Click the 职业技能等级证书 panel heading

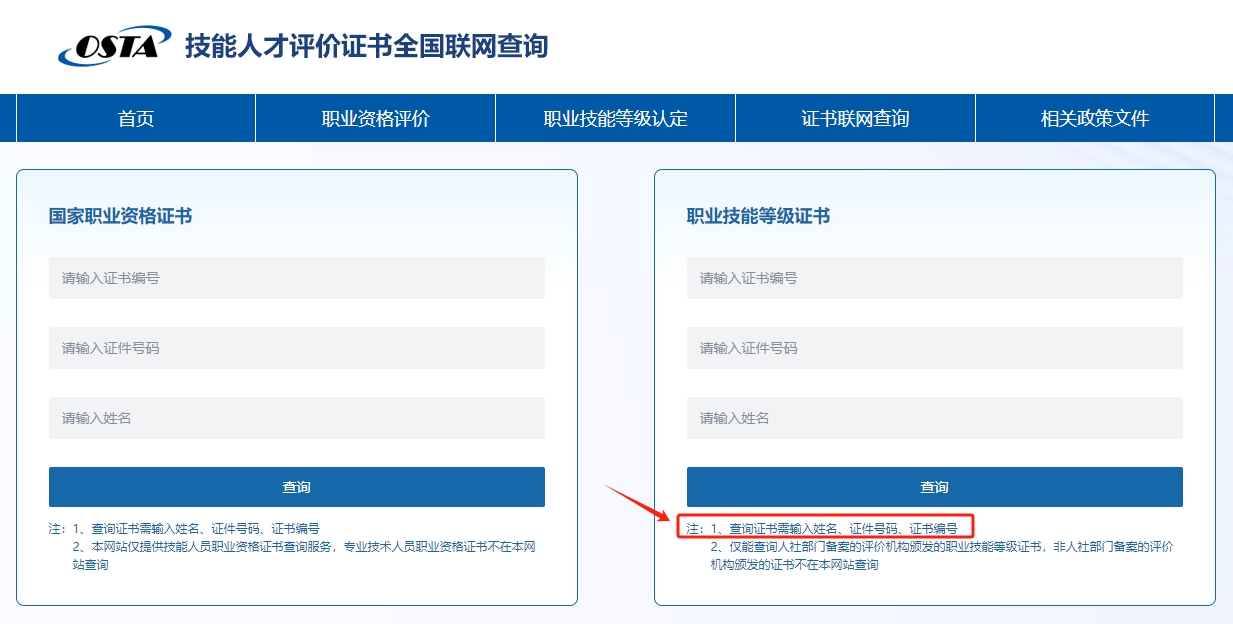758,216
